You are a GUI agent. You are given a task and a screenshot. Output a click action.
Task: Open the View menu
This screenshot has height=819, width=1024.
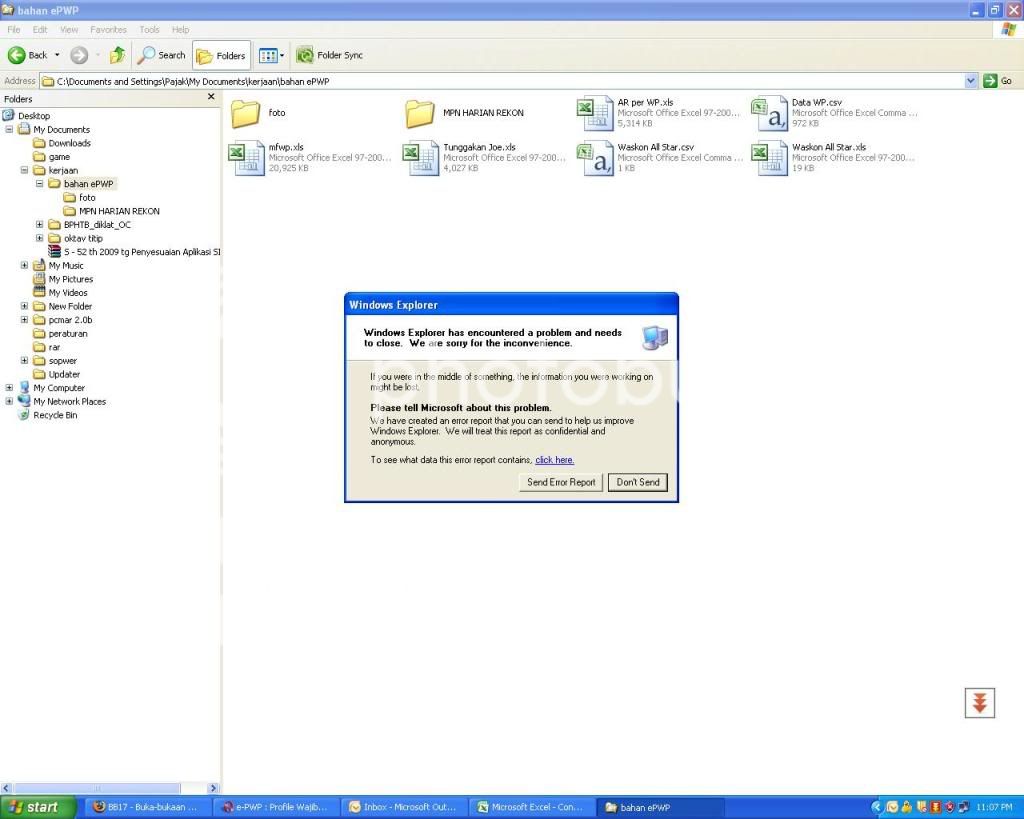69,30
